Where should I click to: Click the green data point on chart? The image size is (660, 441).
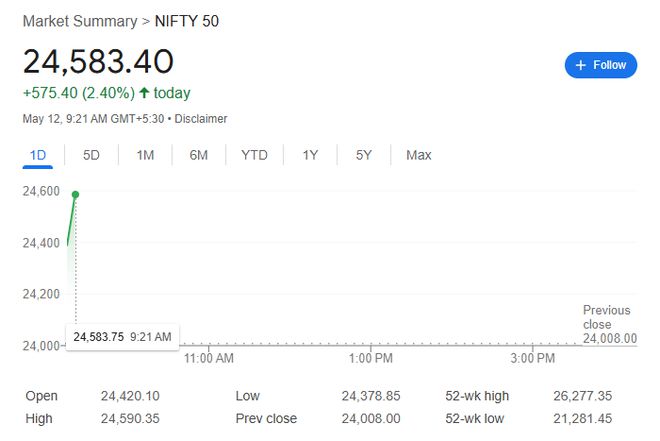[75, 194]
